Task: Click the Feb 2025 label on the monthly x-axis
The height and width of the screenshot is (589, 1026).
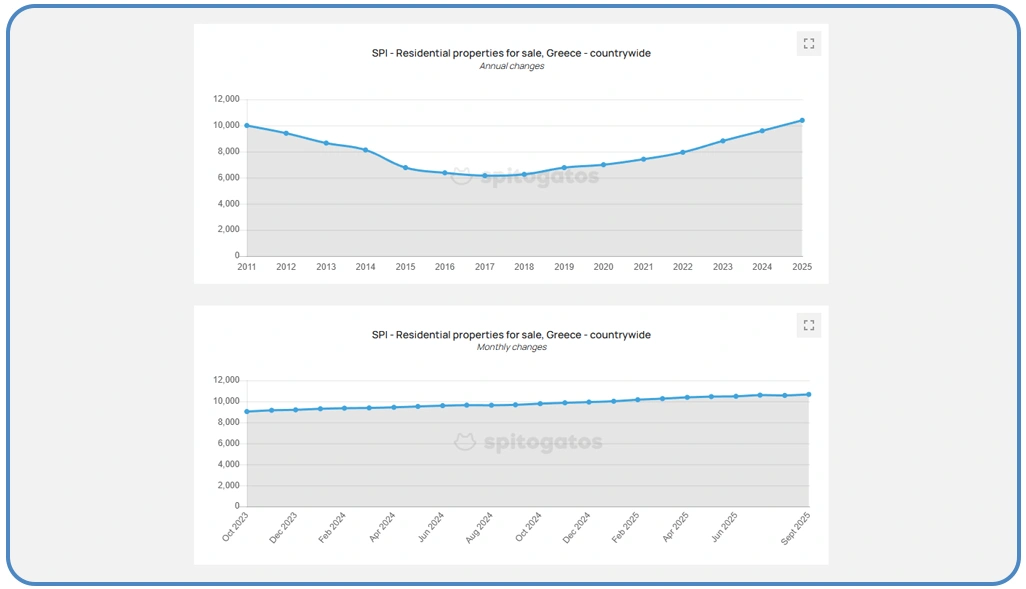Action: pos(625,526)
